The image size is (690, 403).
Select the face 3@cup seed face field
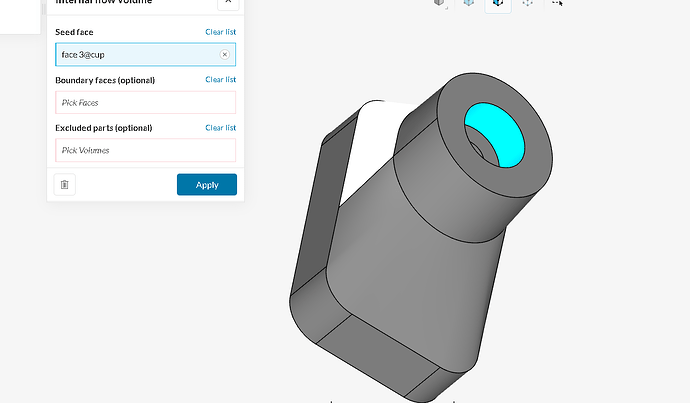click(145, 55)
